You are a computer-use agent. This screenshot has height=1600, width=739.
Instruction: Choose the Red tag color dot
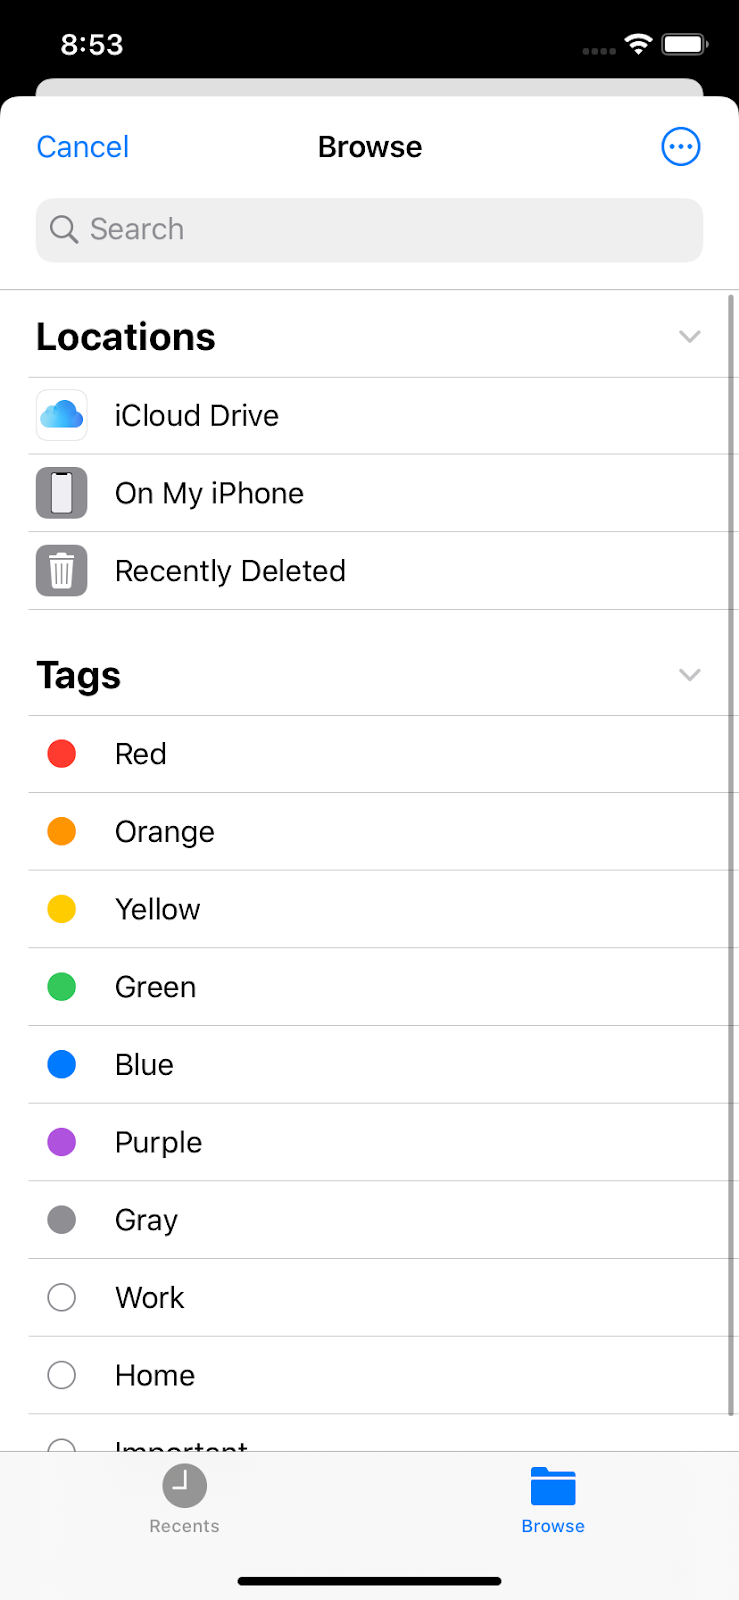(62, 753)
